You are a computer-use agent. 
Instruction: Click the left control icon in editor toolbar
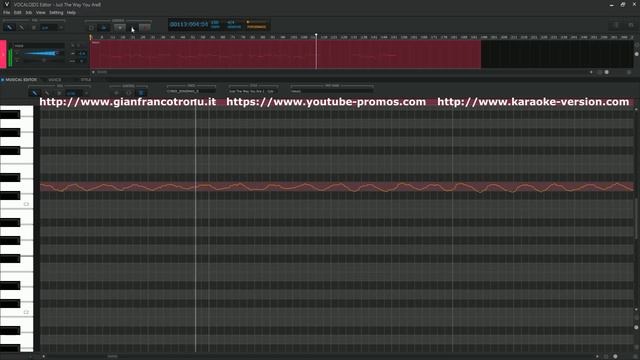[116, 93]
